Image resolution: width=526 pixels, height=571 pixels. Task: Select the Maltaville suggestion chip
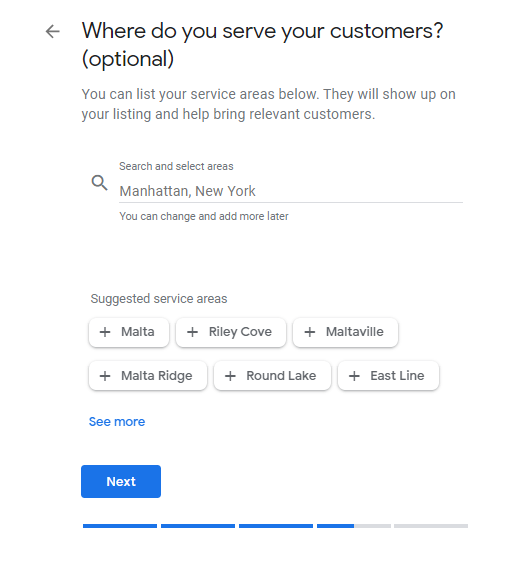tap(345, 332)
